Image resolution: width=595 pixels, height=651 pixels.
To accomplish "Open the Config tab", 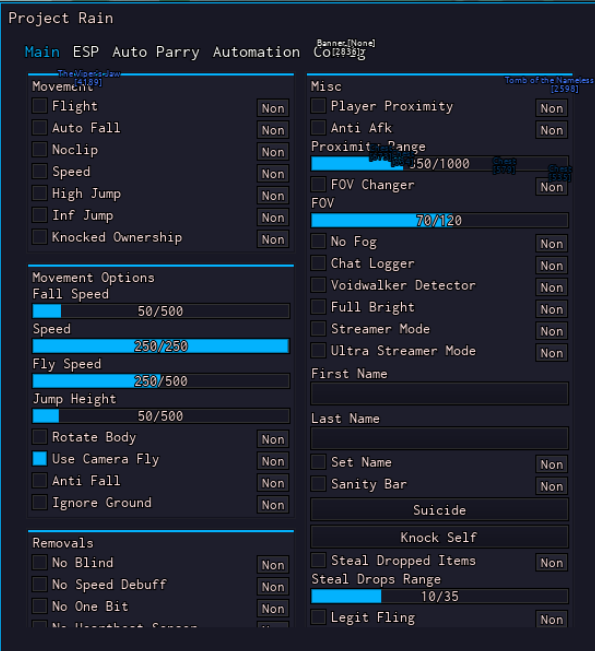I will point(339,52).
